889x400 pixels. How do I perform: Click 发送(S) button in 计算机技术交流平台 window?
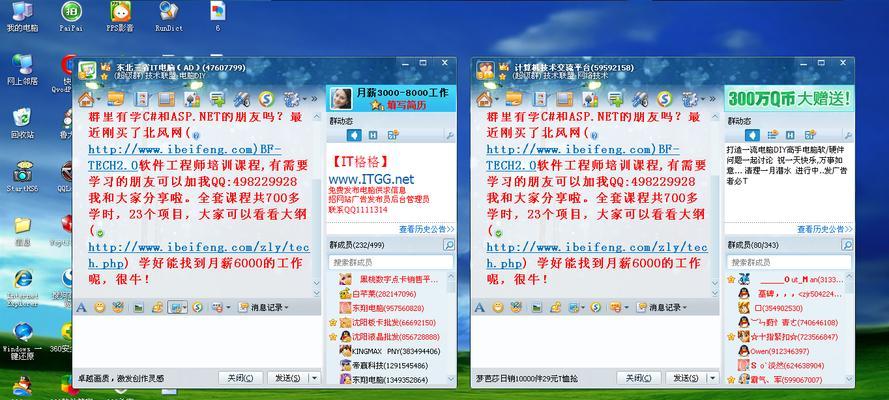[686, 378]
